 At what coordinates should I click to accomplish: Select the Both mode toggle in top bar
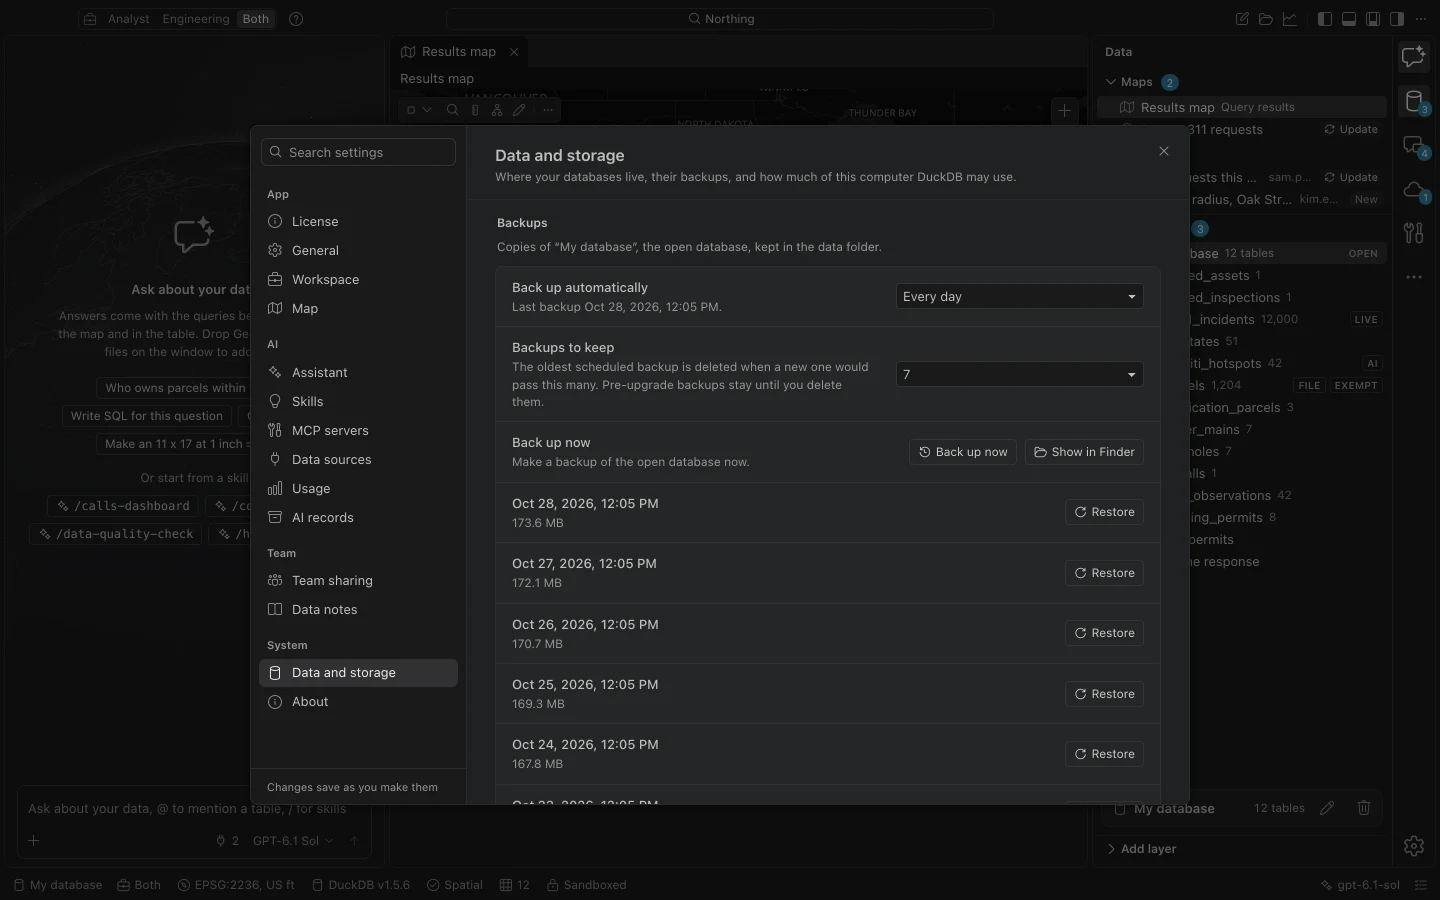(256, 19)
